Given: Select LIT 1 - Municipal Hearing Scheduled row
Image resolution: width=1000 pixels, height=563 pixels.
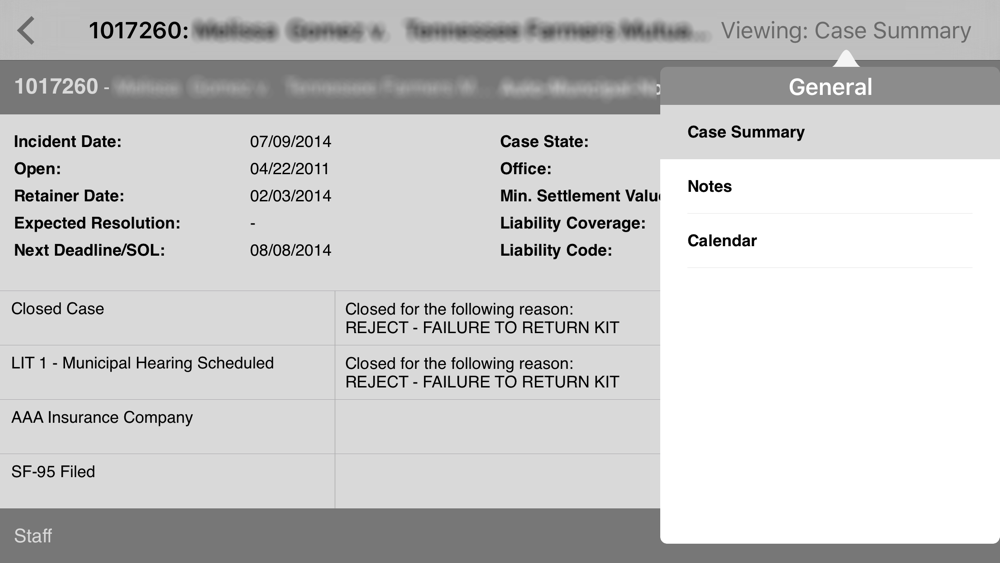Looking at the screenshot, I should coord(167,372).
